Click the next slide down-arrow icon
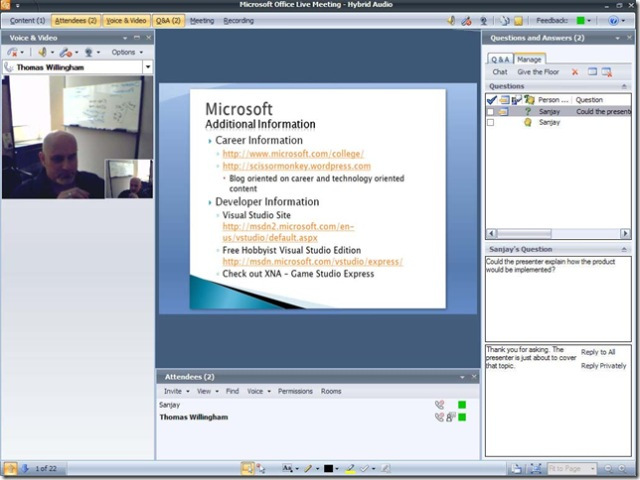Image resolution: width=640 pixels, height=480 pixels. point(25,469)
